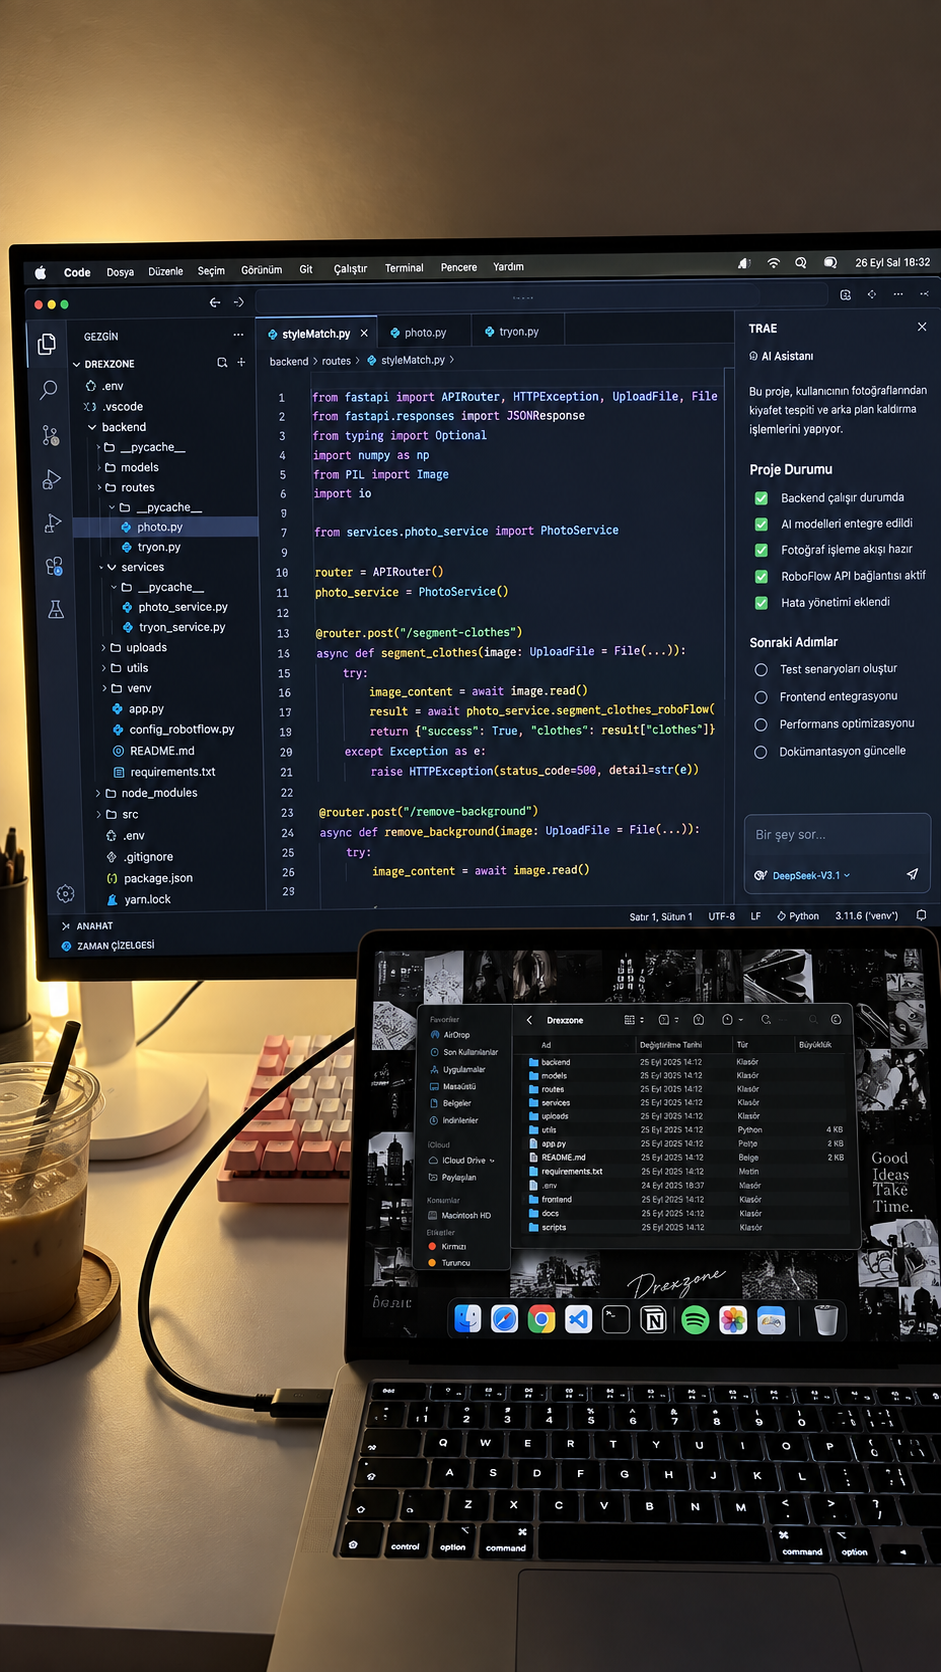Select interpreter 3.11.6 ('venv')
This screenshot has height=1672, width=941.
point(866,915)
